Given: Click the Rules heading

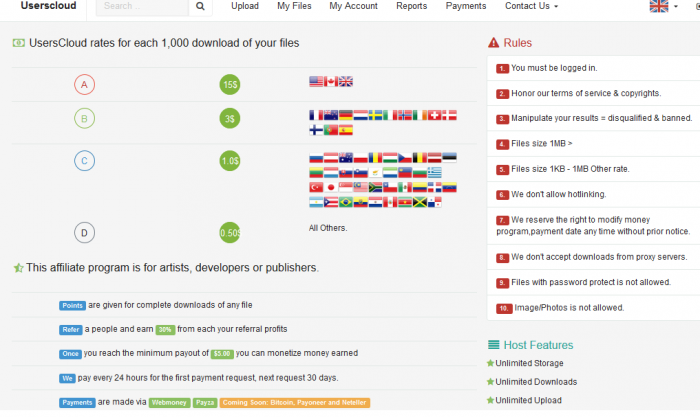Looking at the screenshot, I should click(x=517, y=43).
